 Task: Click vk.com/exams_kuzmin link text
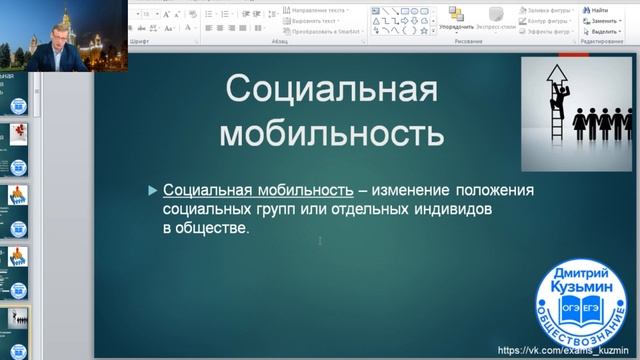(x=563, y=350)
